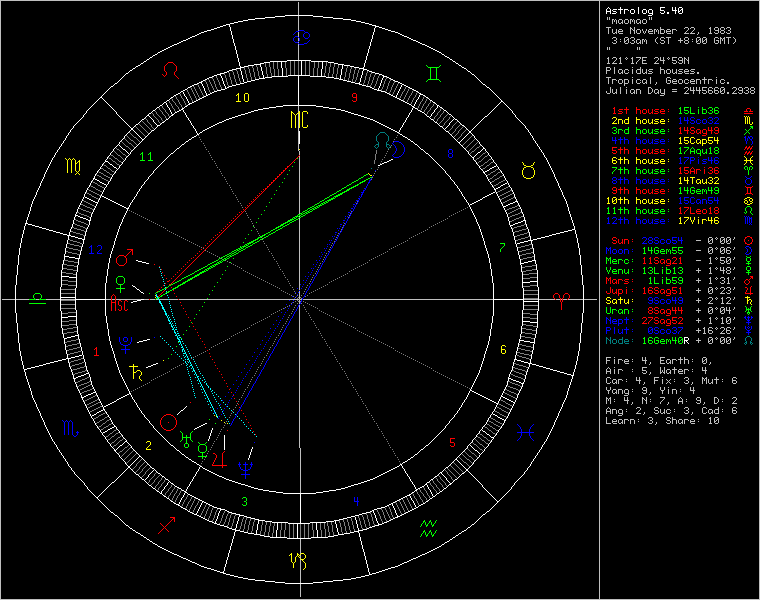The image size is (760, 600).
Task: Click the Merc 11Sag21 row
Action: point(679,261)
